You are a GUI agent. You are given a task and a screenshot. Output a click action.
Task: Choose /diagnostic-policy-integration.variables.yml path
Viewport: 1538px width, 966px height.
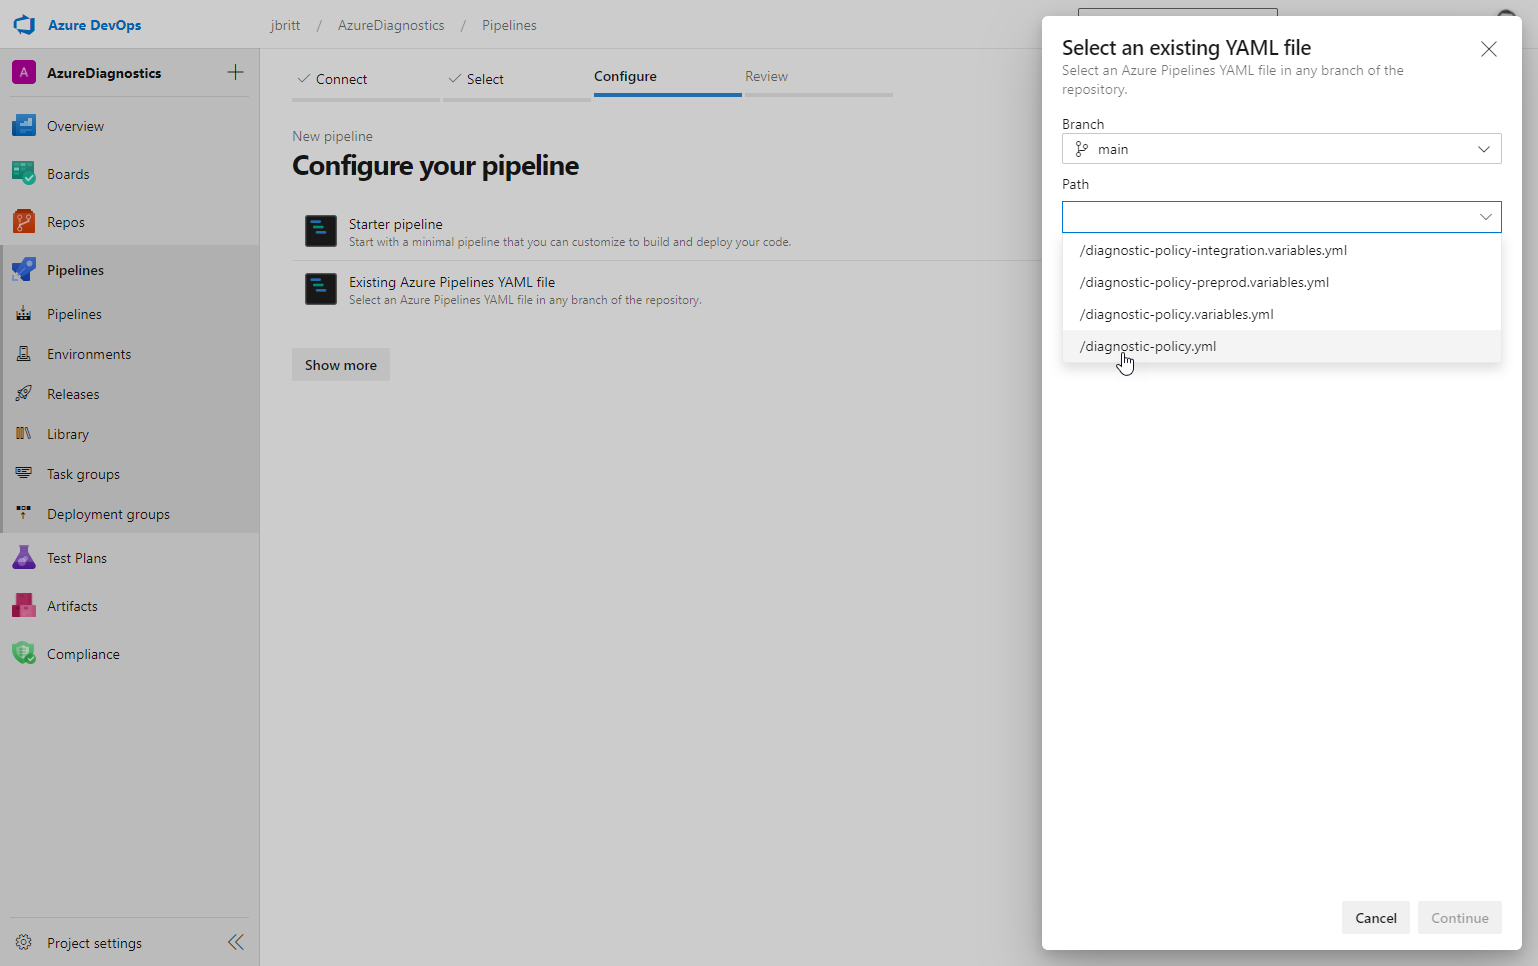pyautogui.click(x=1282, y=250)
